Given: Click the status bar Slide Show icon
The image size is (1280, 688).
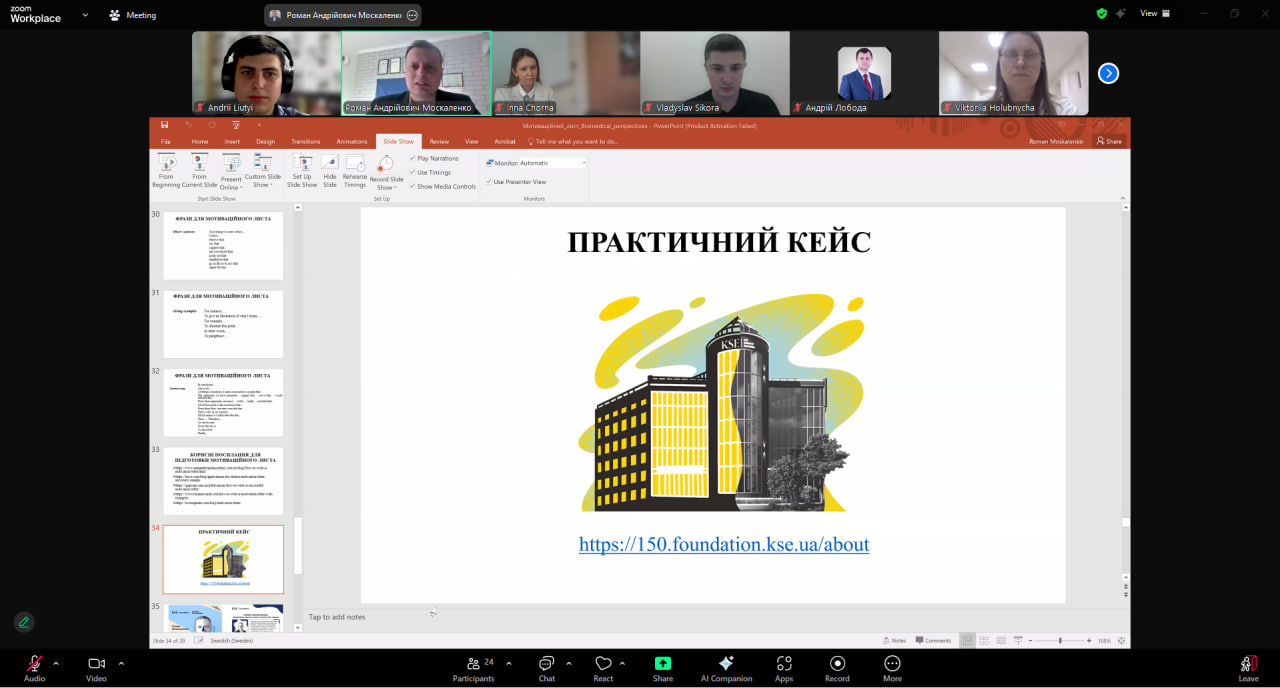Looking at the screenshot, I should tap(1018, 640).
